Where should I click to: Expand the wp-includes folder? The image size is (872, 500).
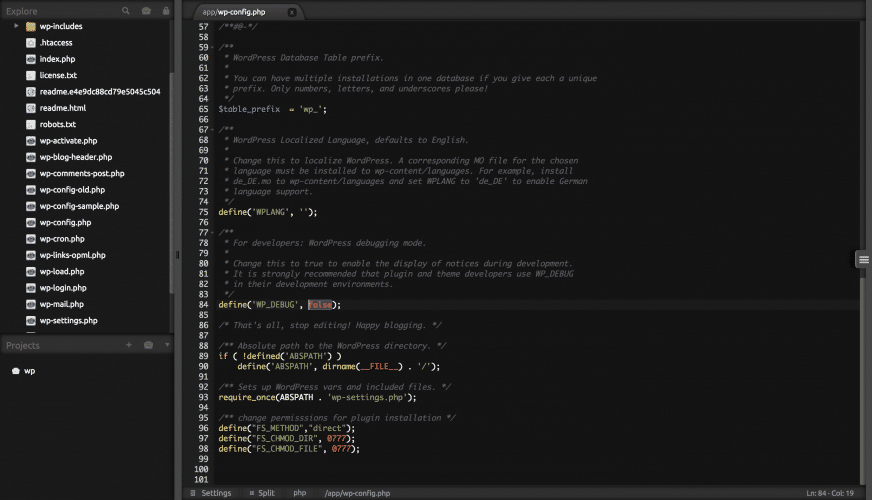17,26
